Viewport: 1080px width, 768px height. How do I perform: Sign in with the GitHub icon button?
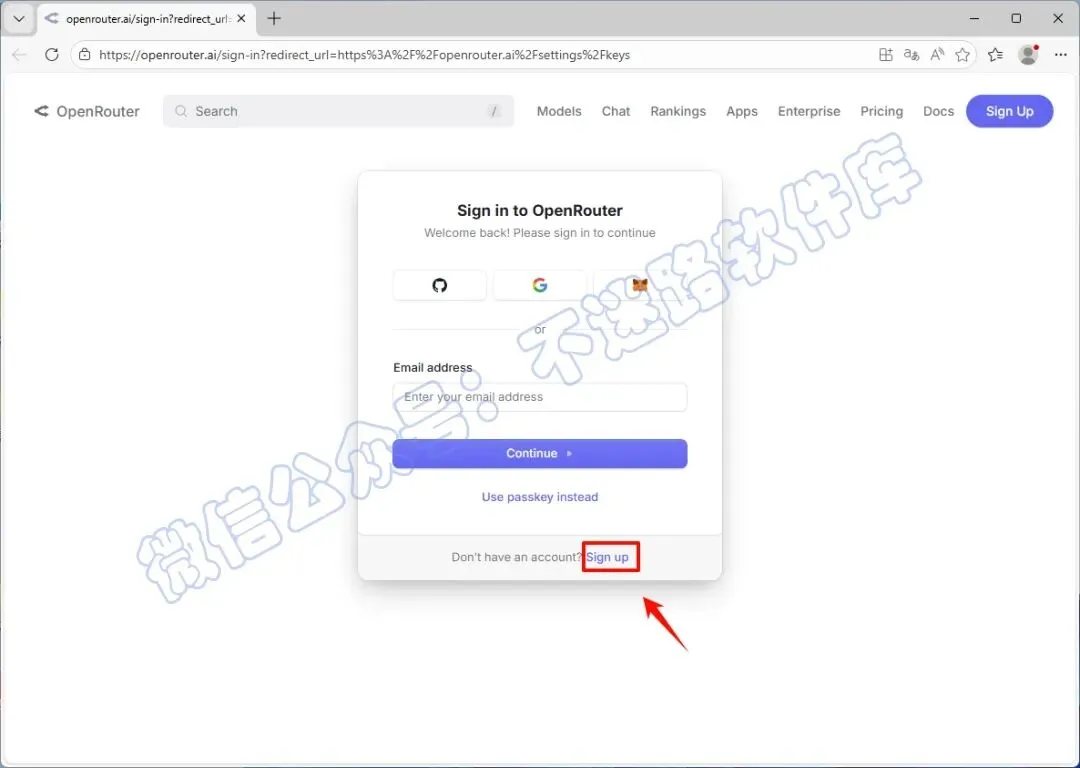coord(439,285)
